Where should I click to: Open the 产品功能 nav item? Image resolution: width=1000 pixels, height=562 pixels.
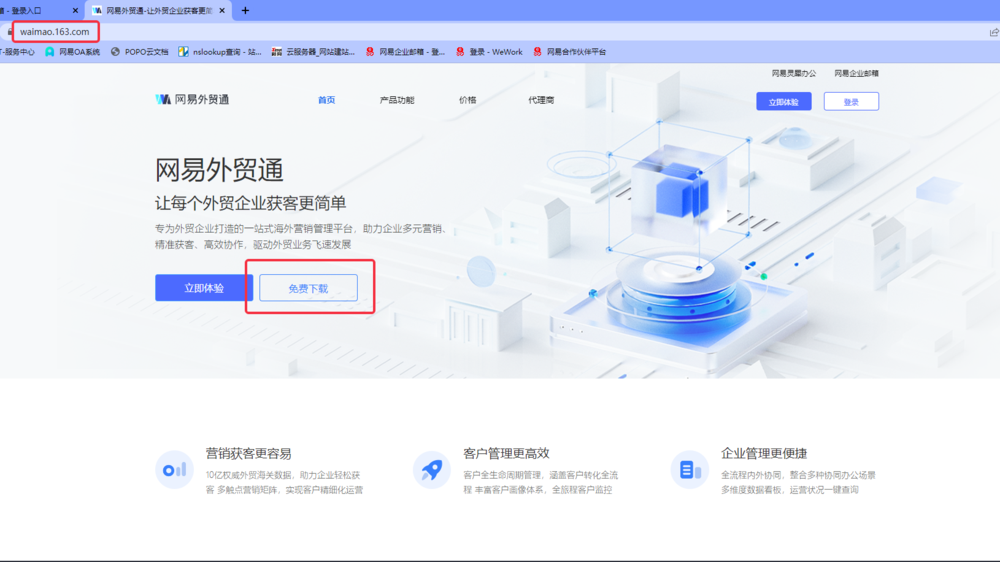397,100
